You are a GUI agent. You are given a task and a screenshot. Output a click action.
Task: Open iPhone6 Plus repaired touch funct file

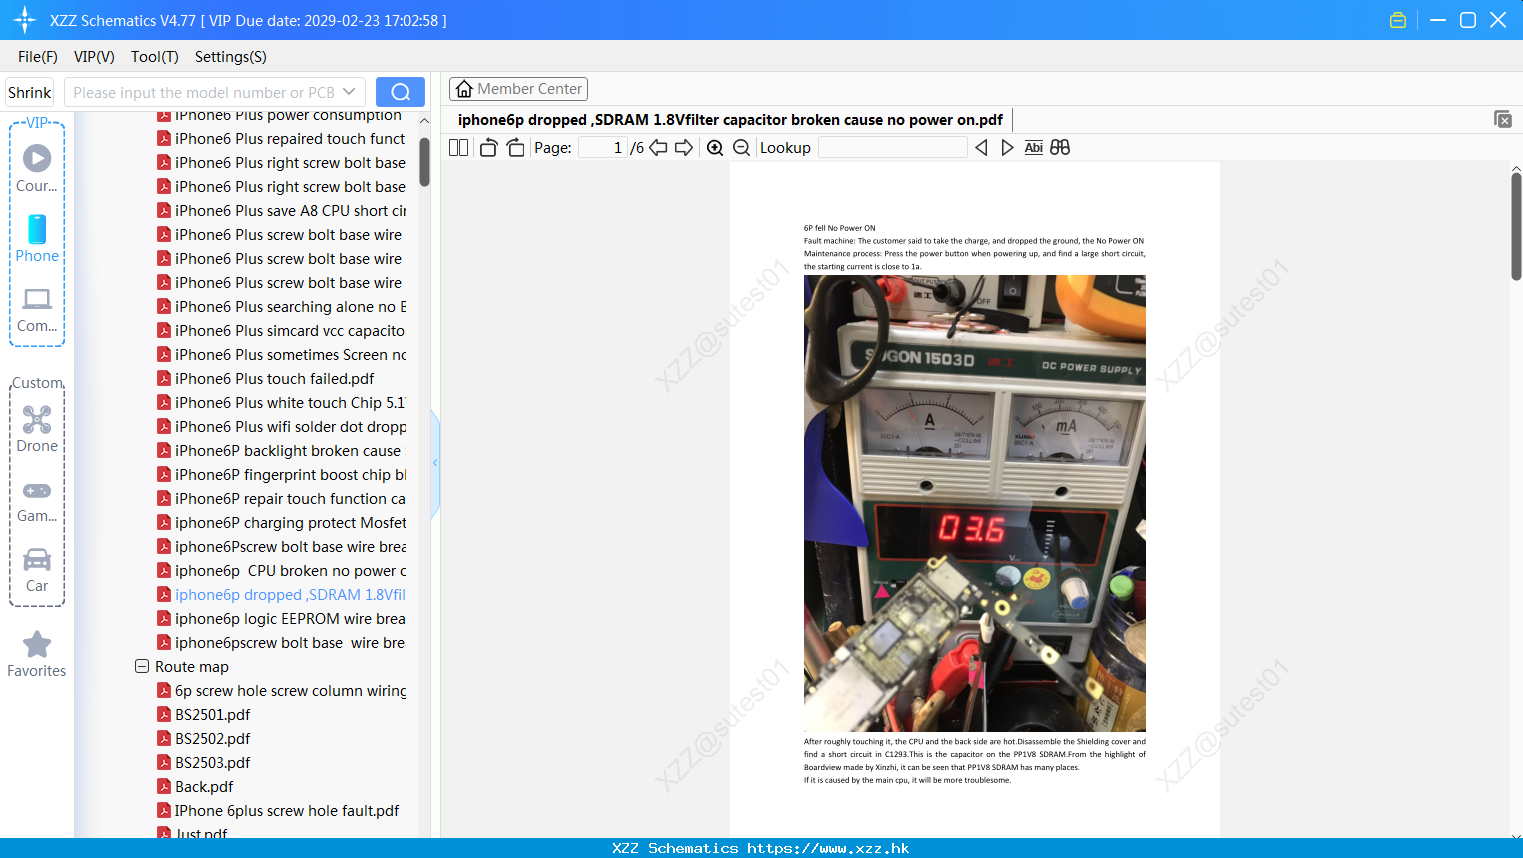click(282, 138)
